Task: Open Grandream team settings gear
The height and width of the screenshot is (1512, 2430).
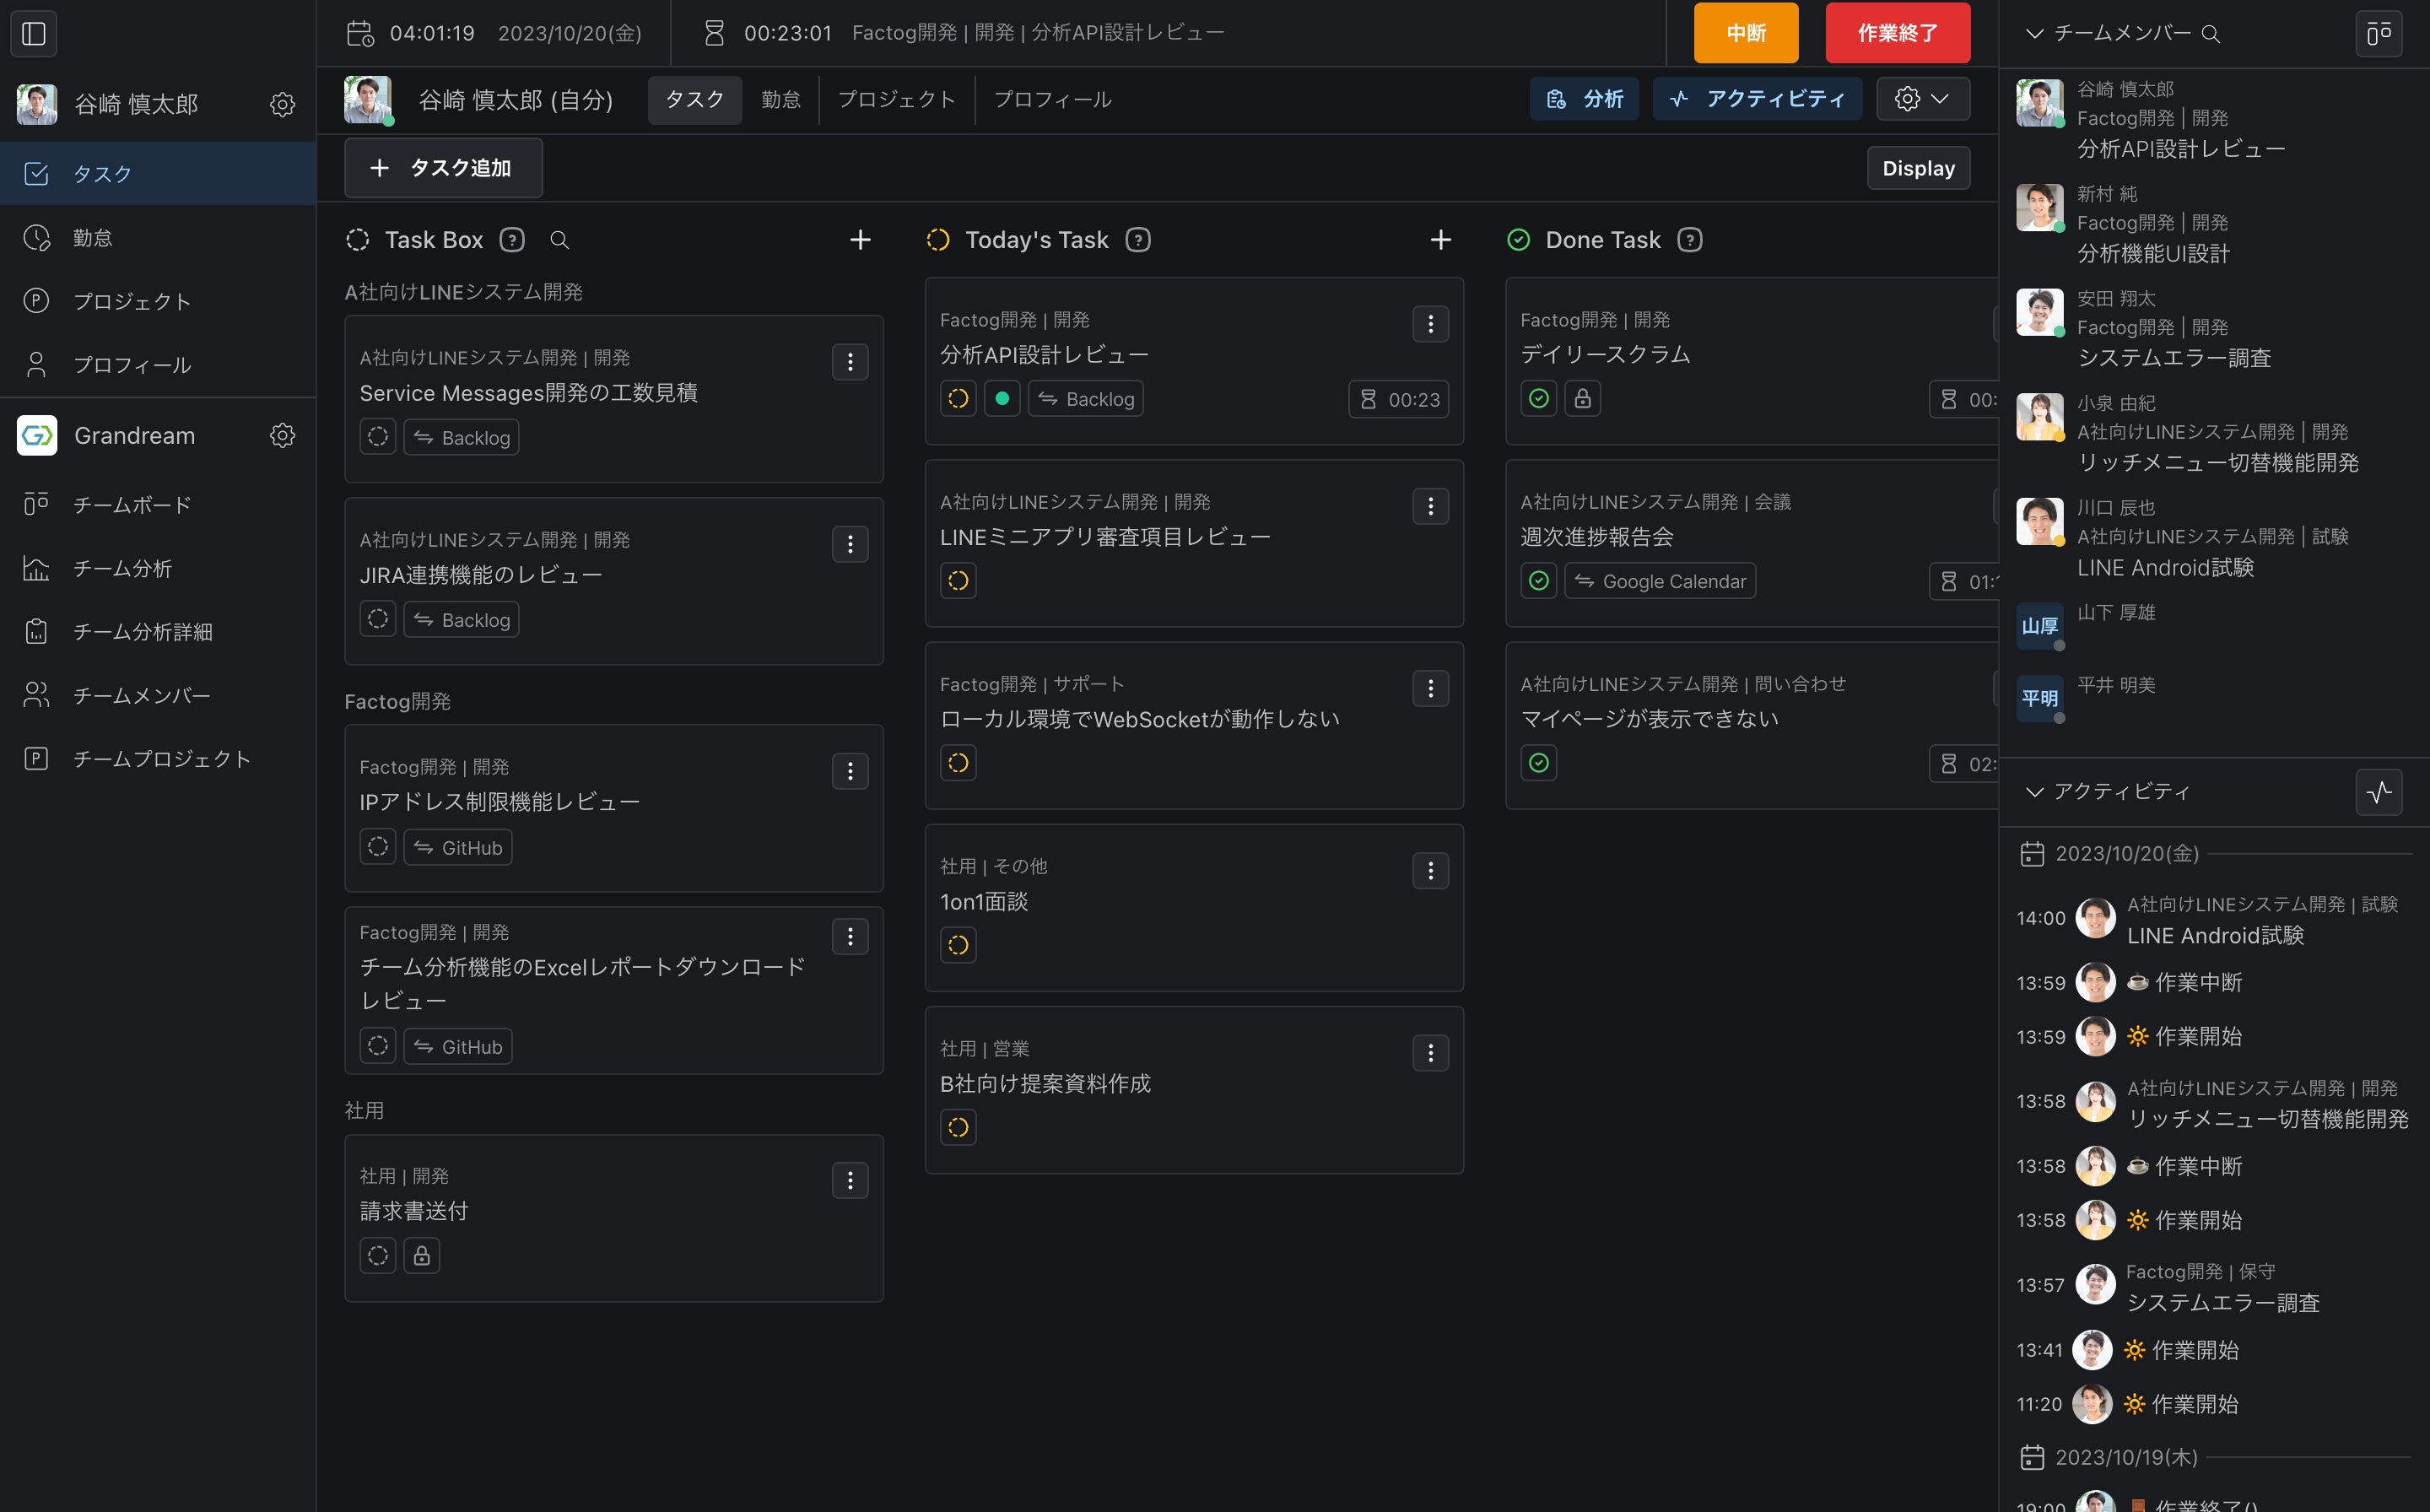Action: point(283,436)
